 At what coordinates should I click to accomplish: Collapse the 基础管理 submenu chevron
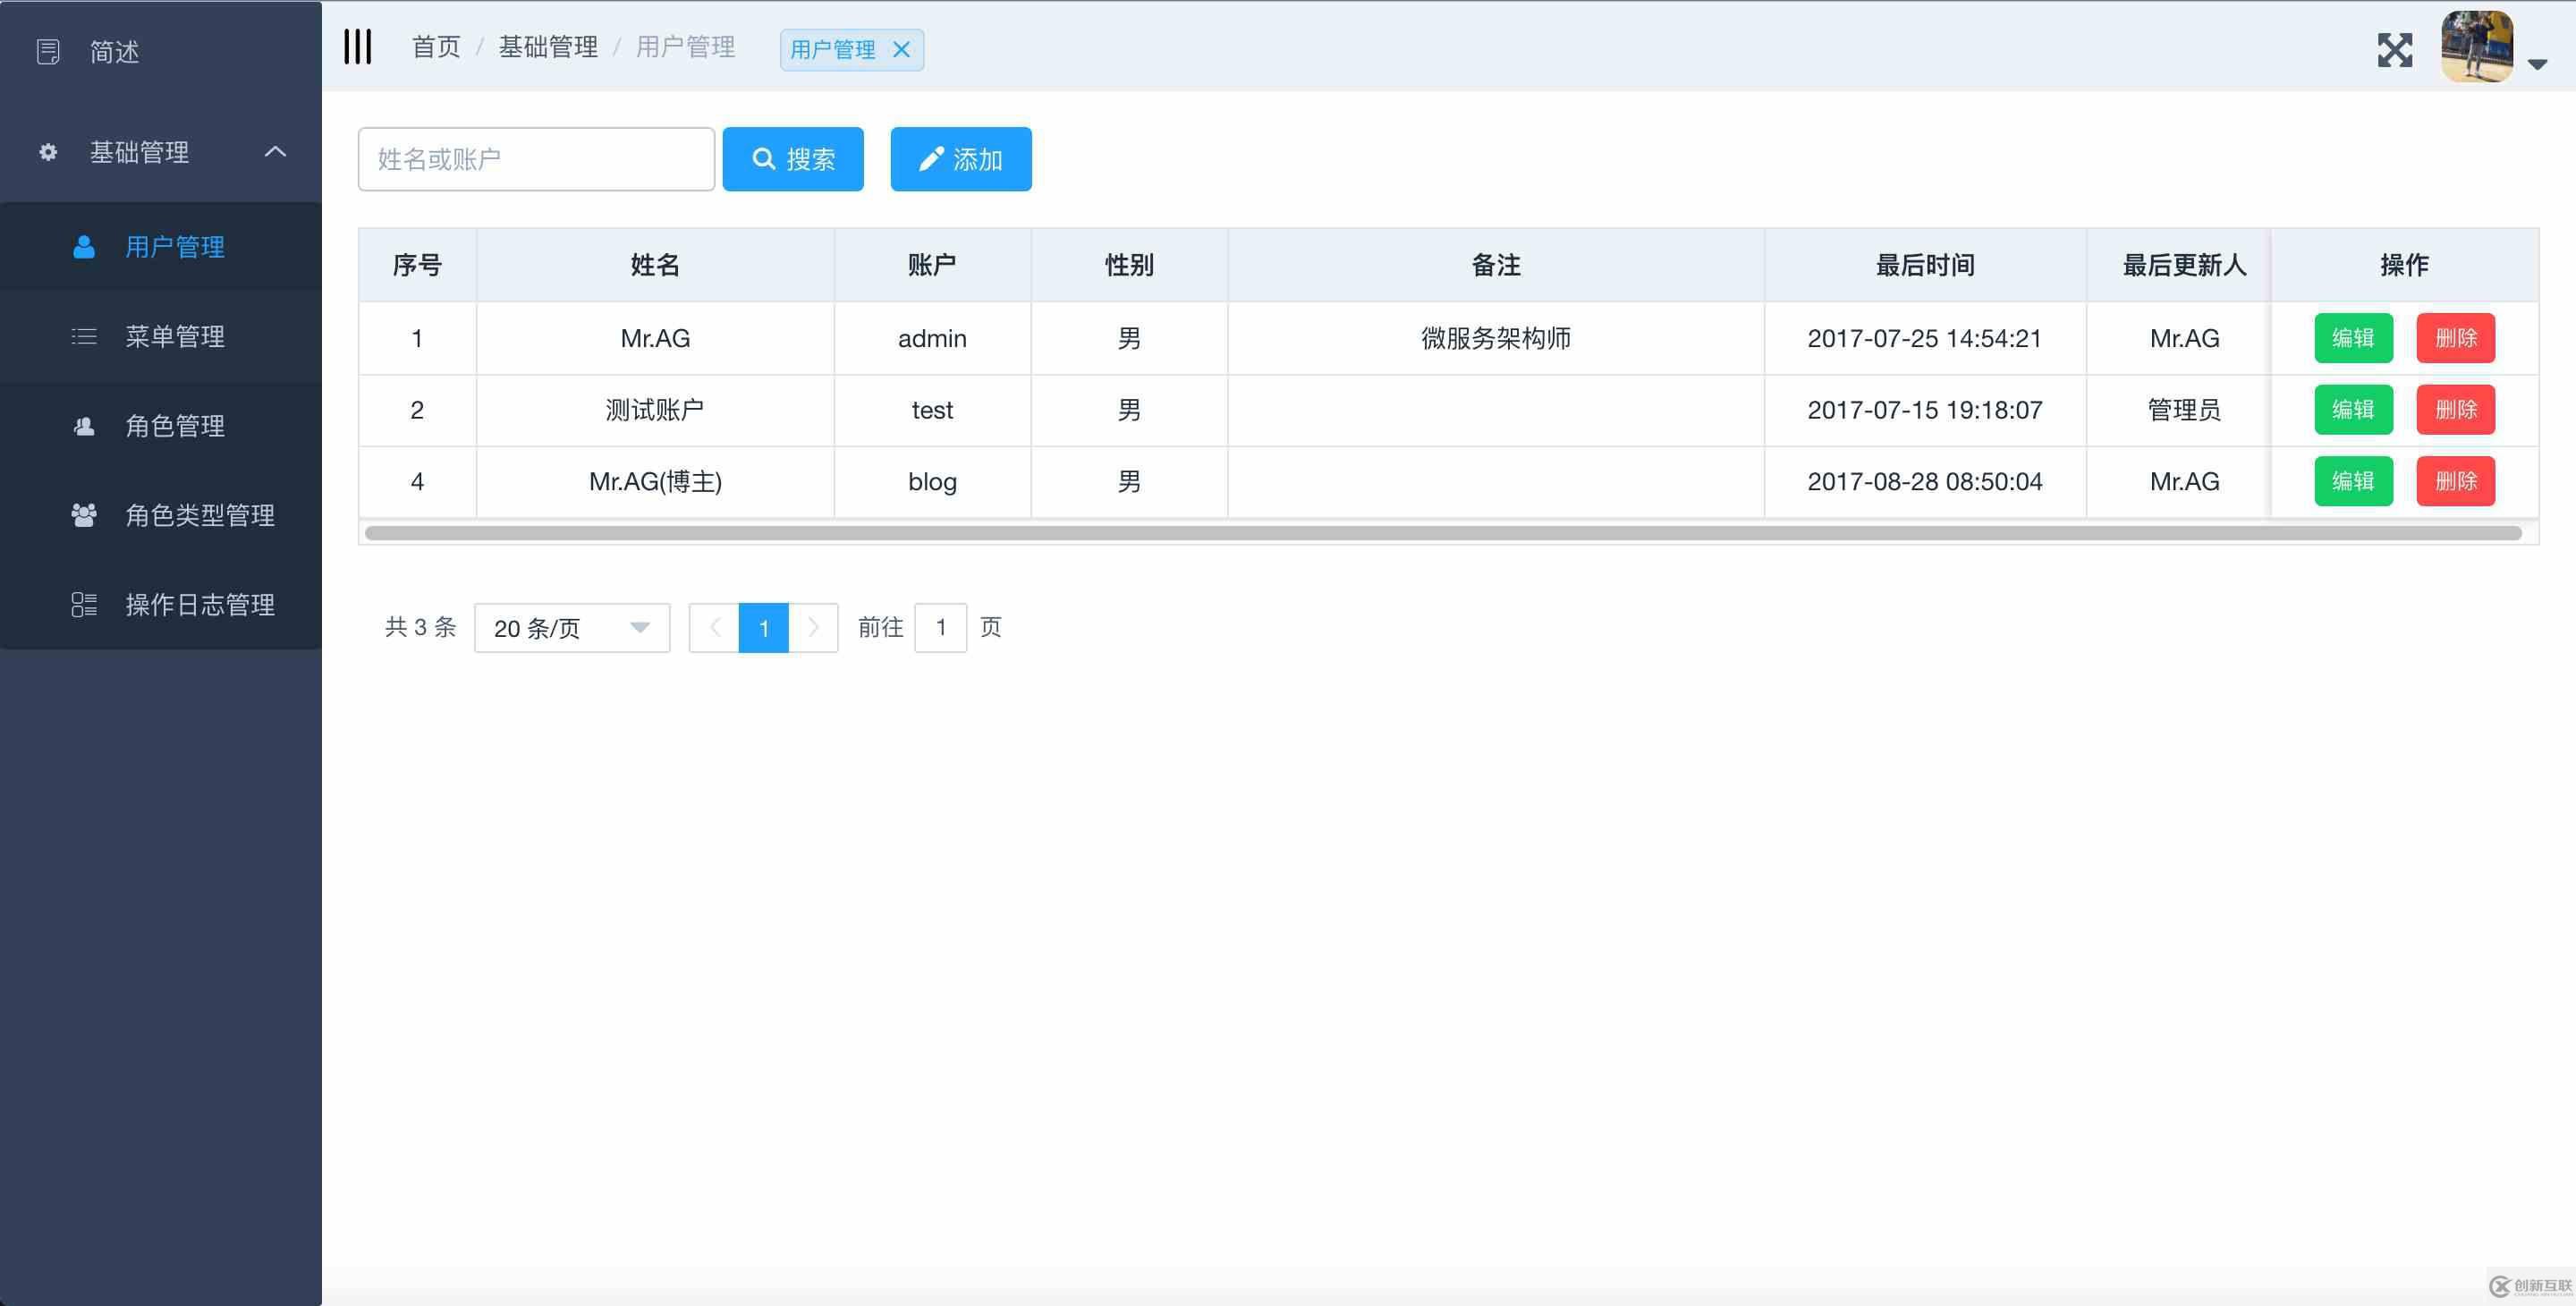click(x=275, y=152)
